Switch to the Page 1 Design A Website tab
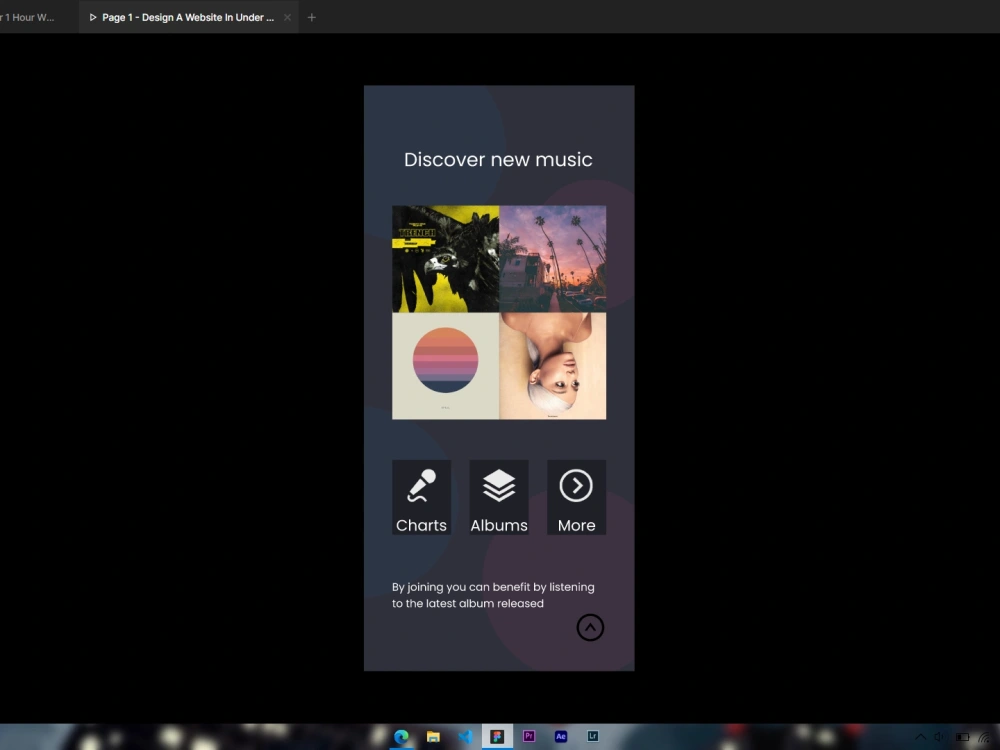 click(188, 17)
